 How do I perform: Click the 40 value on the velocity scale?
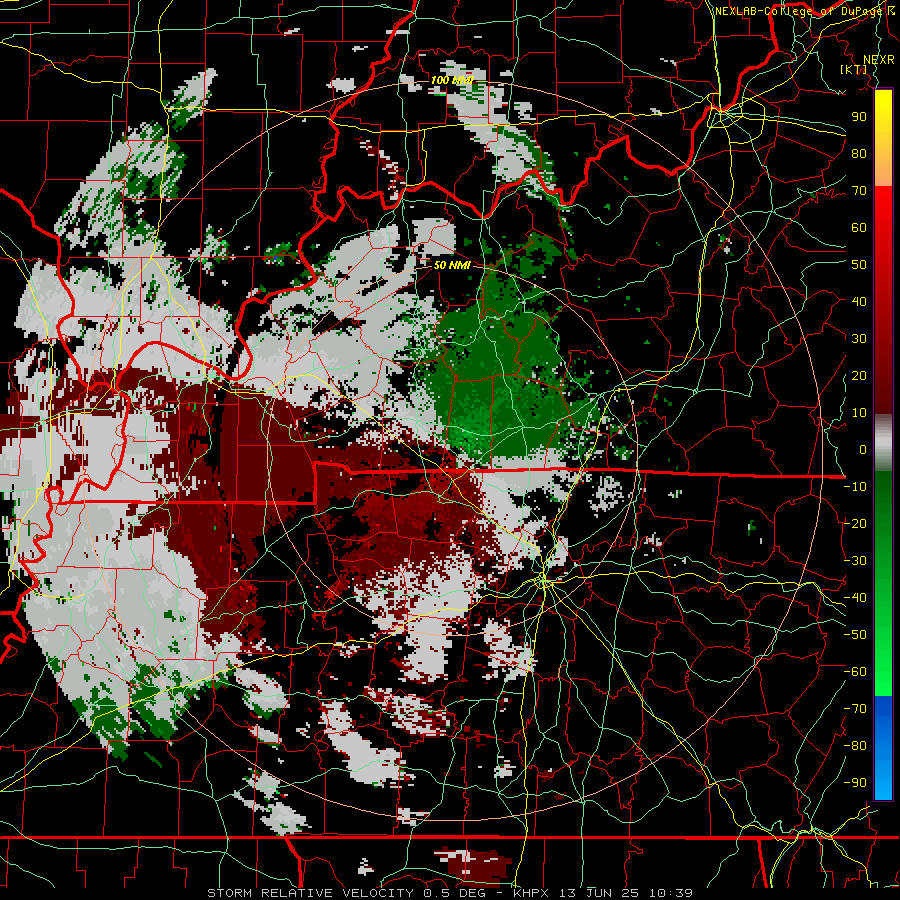[859, 301]
